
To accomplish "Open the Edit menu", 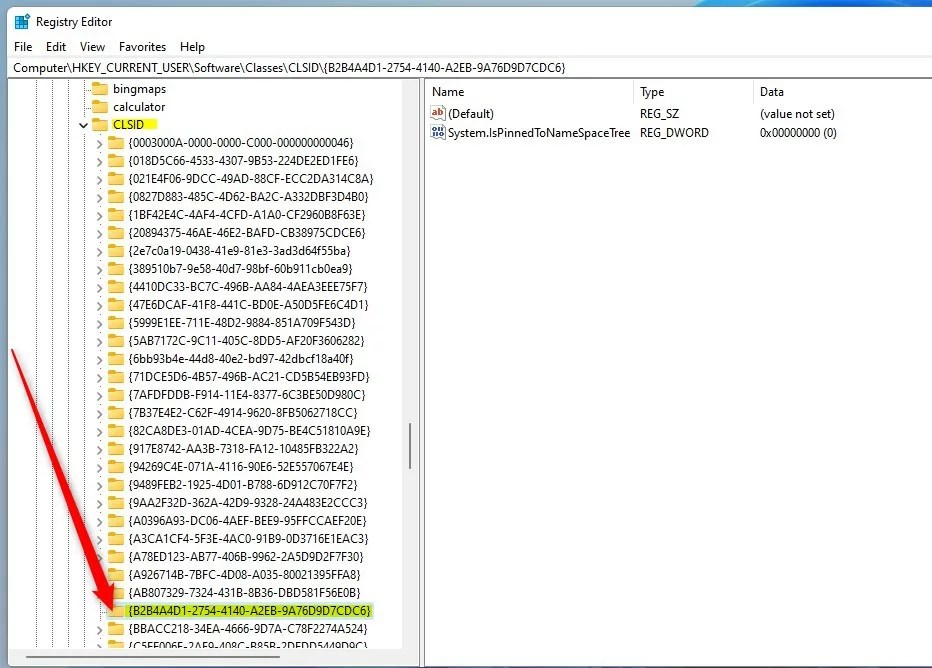I will click(x=55, y=46).
